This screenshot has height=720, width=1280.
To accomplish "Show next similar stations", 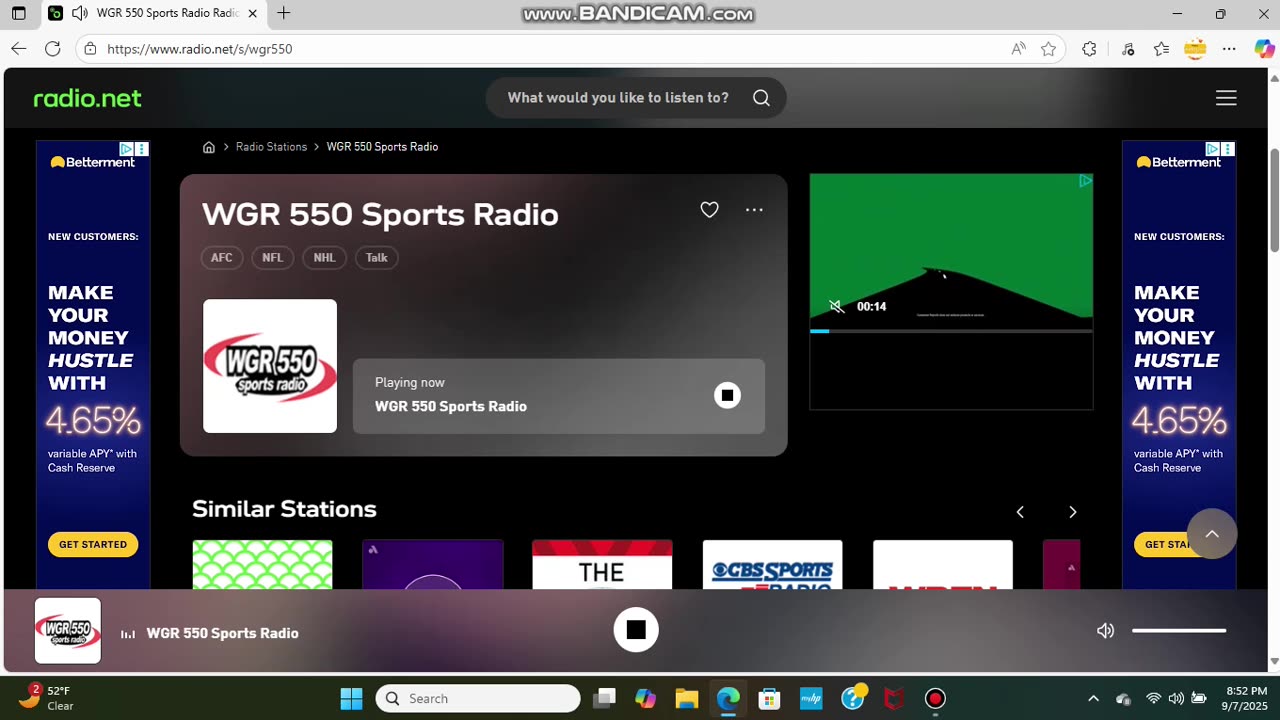I will [1072, 512].
